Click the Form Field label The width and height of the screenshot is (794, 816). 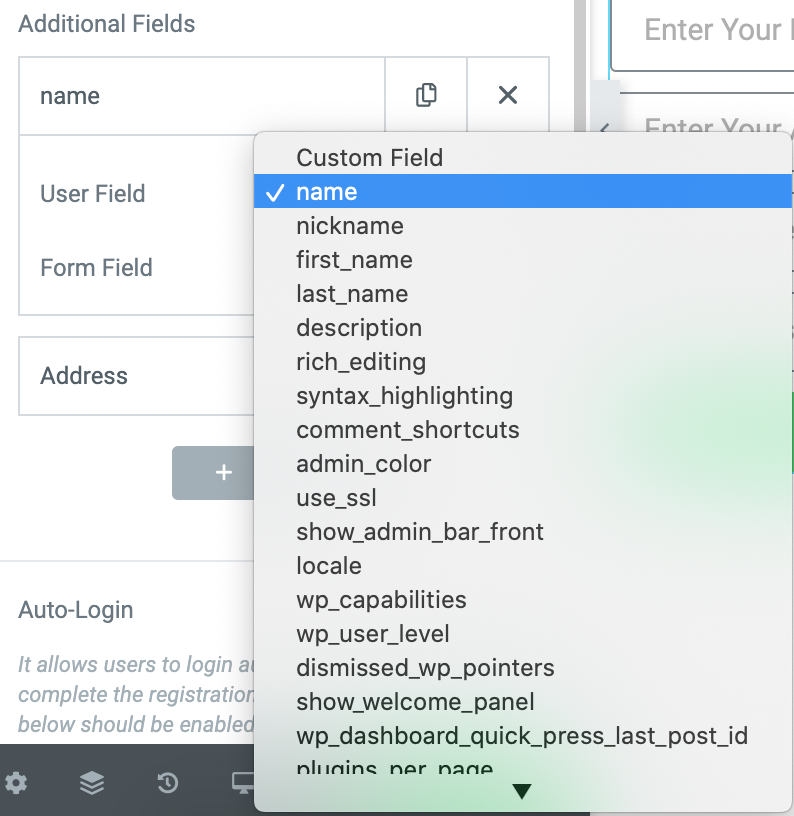click(96, 267)
